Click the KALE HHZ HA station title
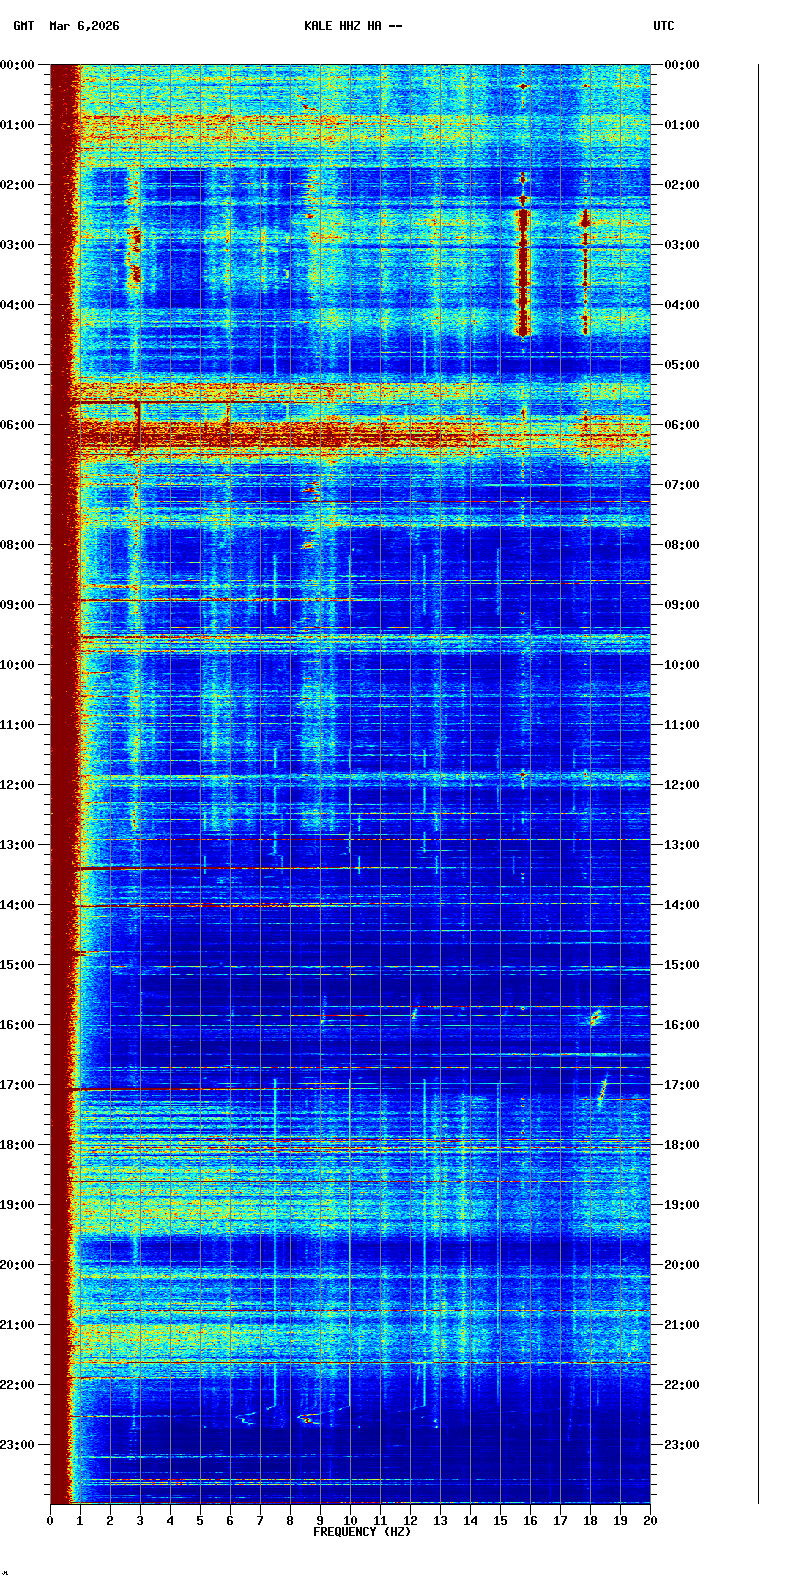This screenshot has height=1584, width=802. (x=353, y=26)
